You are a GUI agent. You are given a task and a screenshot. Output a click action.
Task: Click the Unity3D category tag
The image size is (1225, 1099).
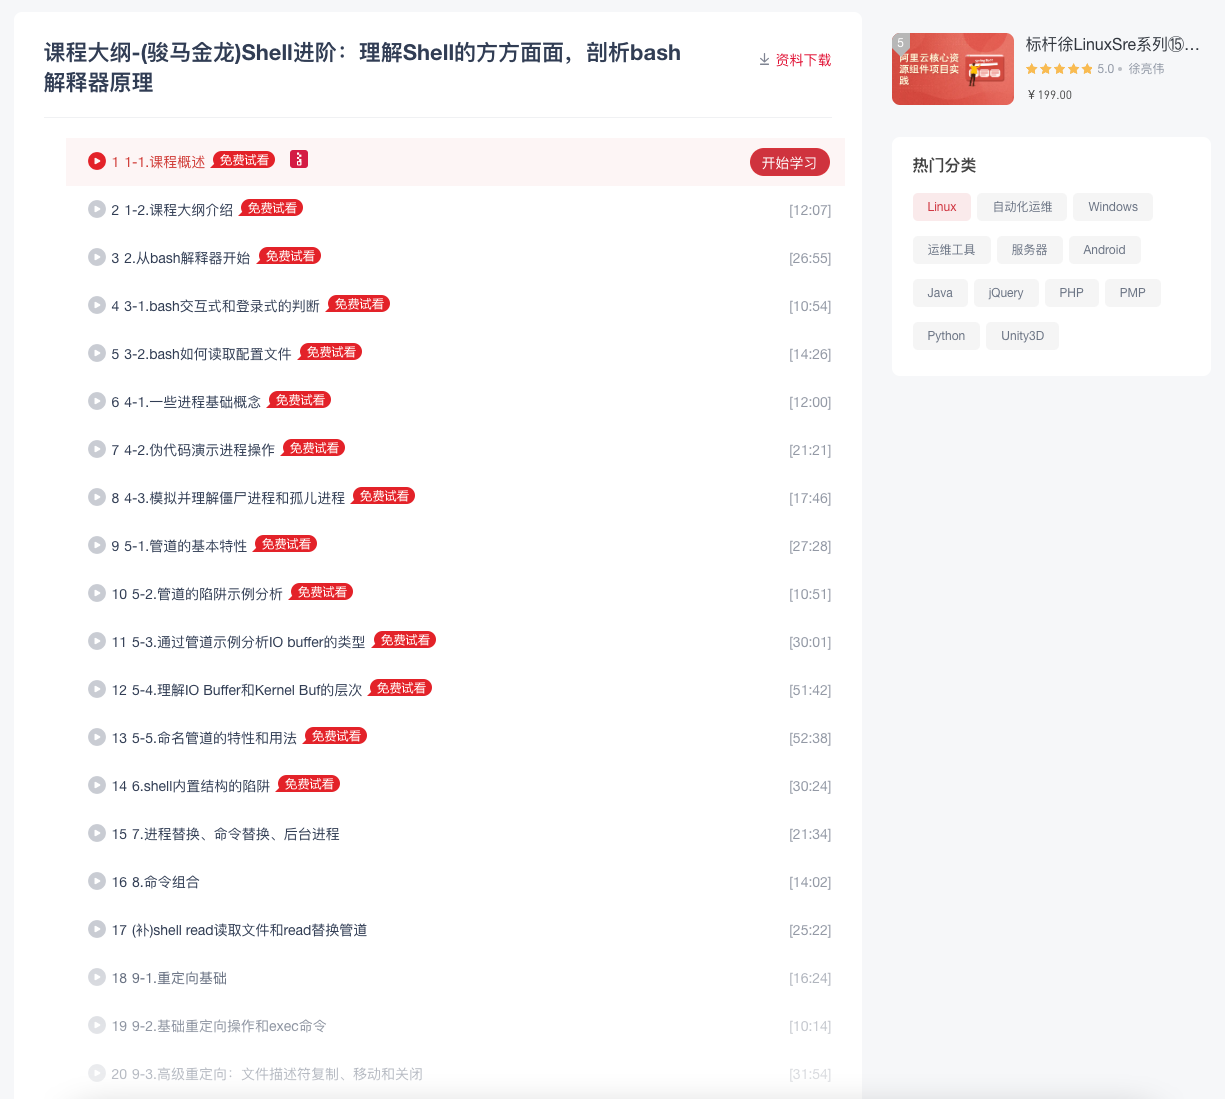pyautogui.click(x=1022, y=336)
